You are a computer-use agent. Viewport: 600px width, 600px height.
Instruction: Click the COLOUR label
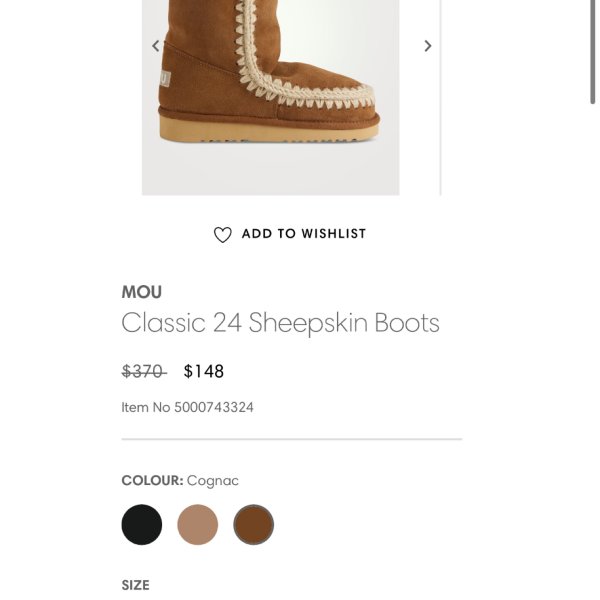152,481
